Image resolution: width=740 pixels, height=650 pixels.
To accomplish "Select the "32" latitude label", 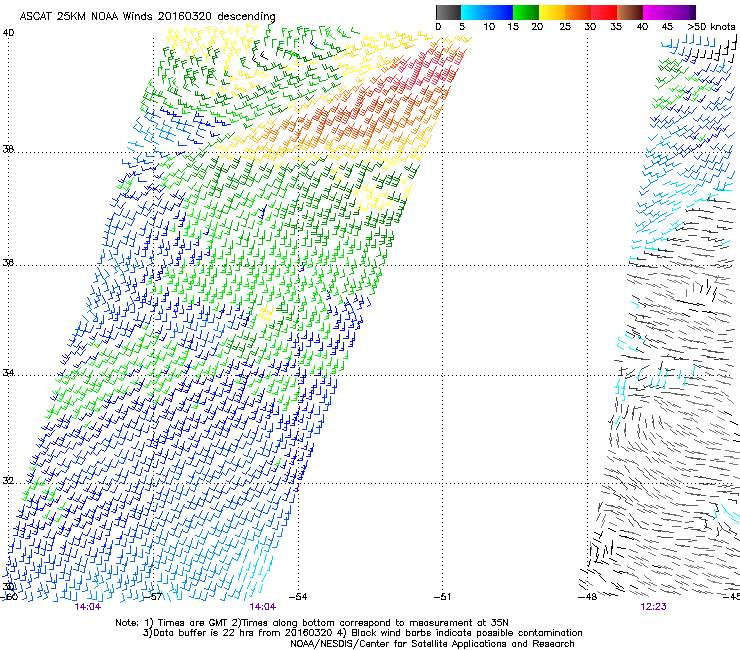I will pos(8,481).
